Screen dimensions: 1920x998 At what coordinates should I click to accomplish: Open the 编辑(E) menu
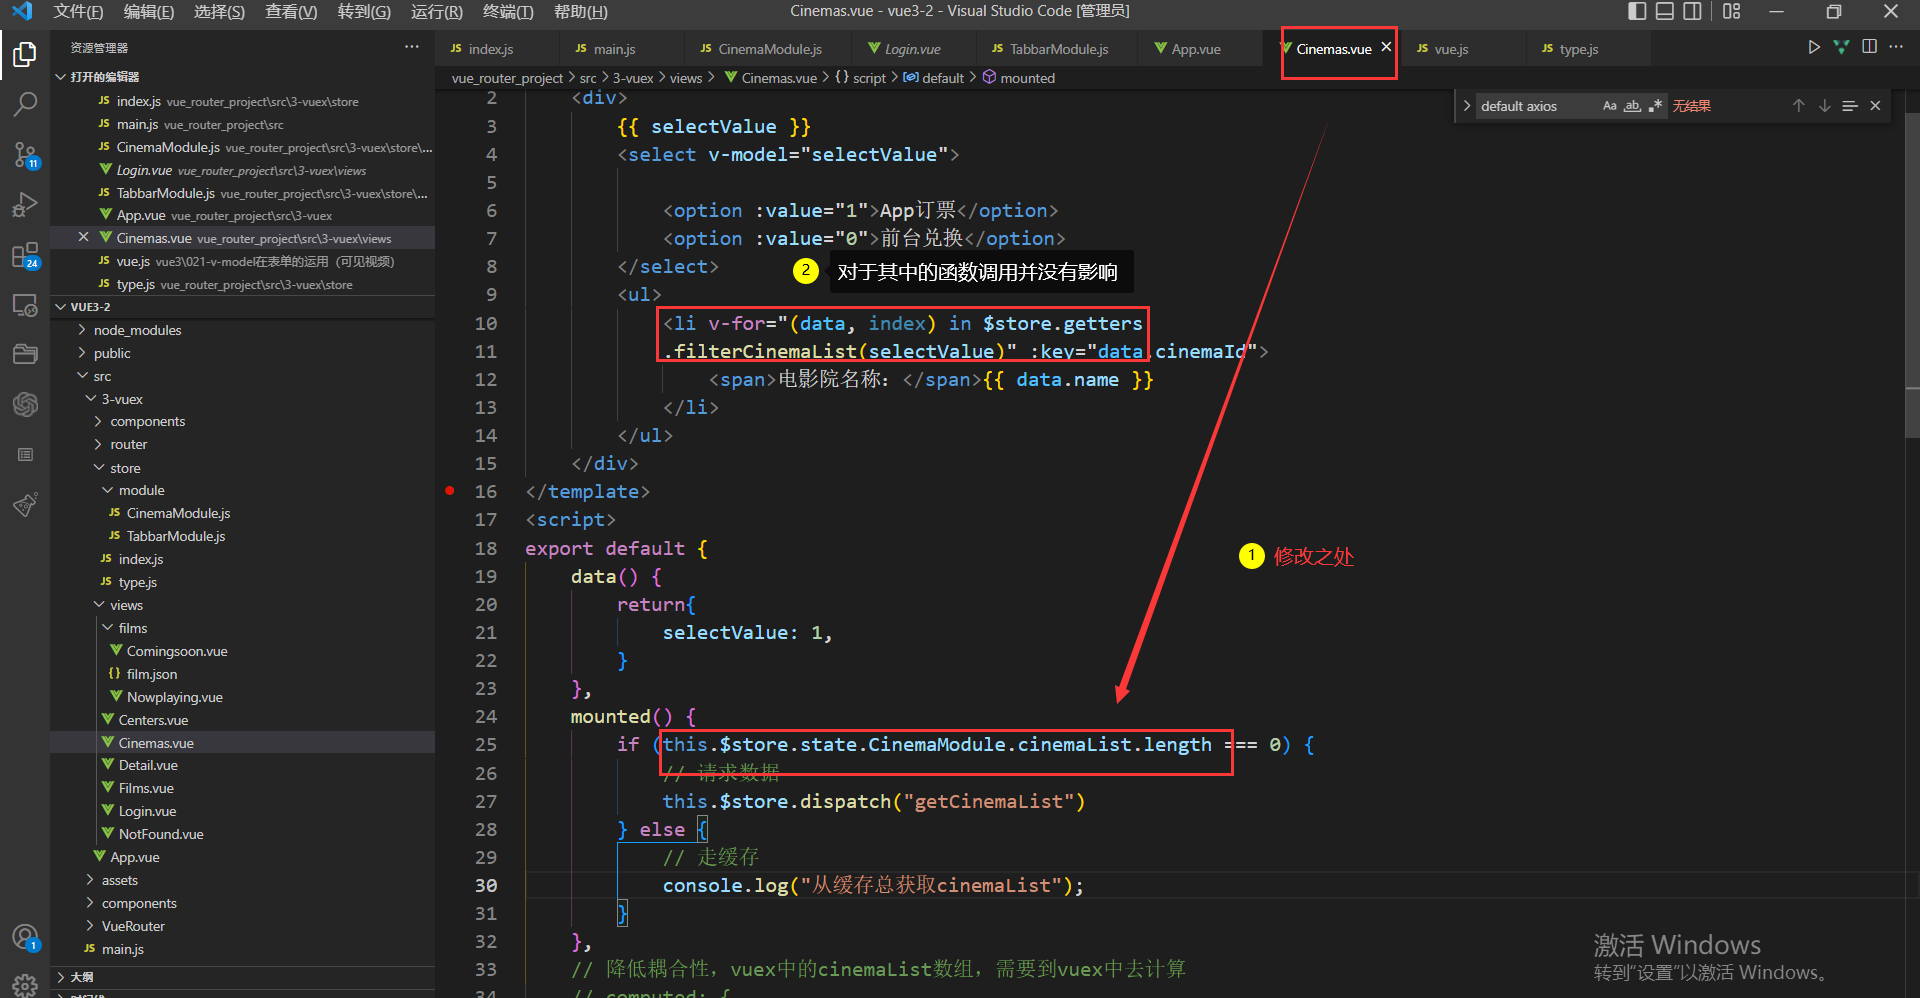pos(149,12)
